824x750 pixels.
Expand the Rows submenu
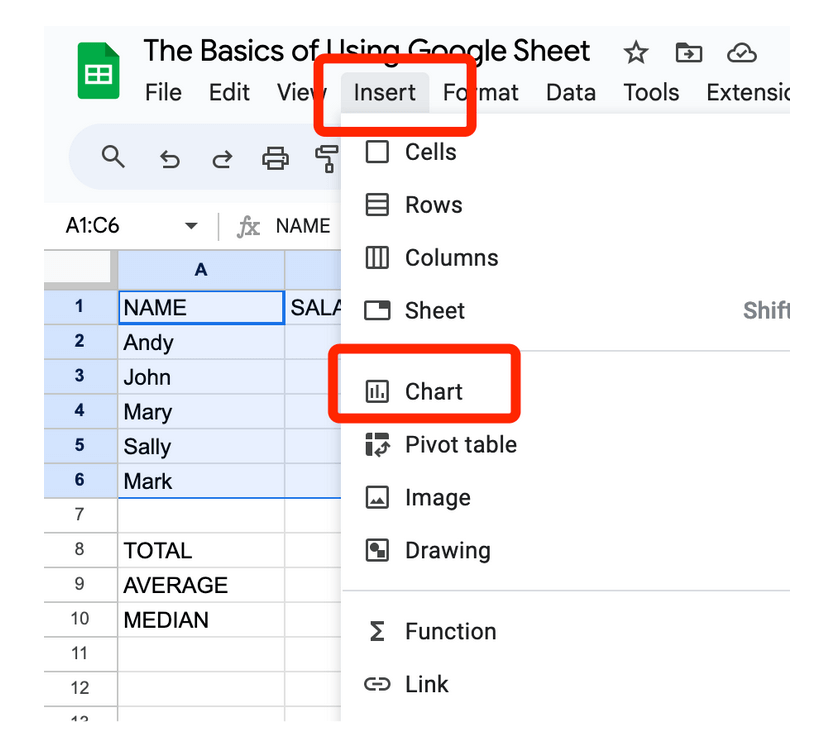pyautogui.click(x=433, y=205)
